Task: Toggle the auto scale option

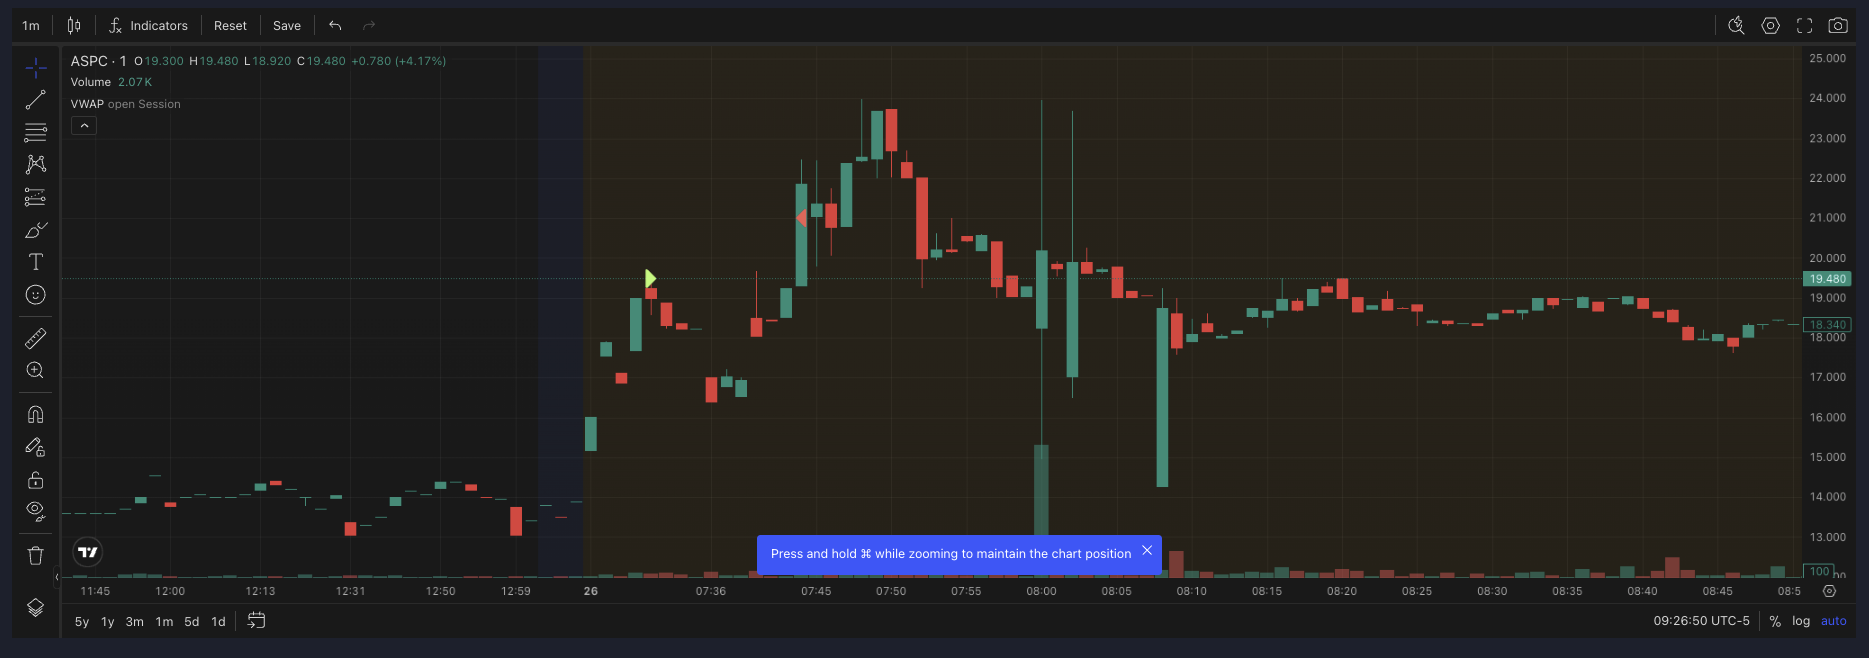Action: click(x=1833, y=621)
